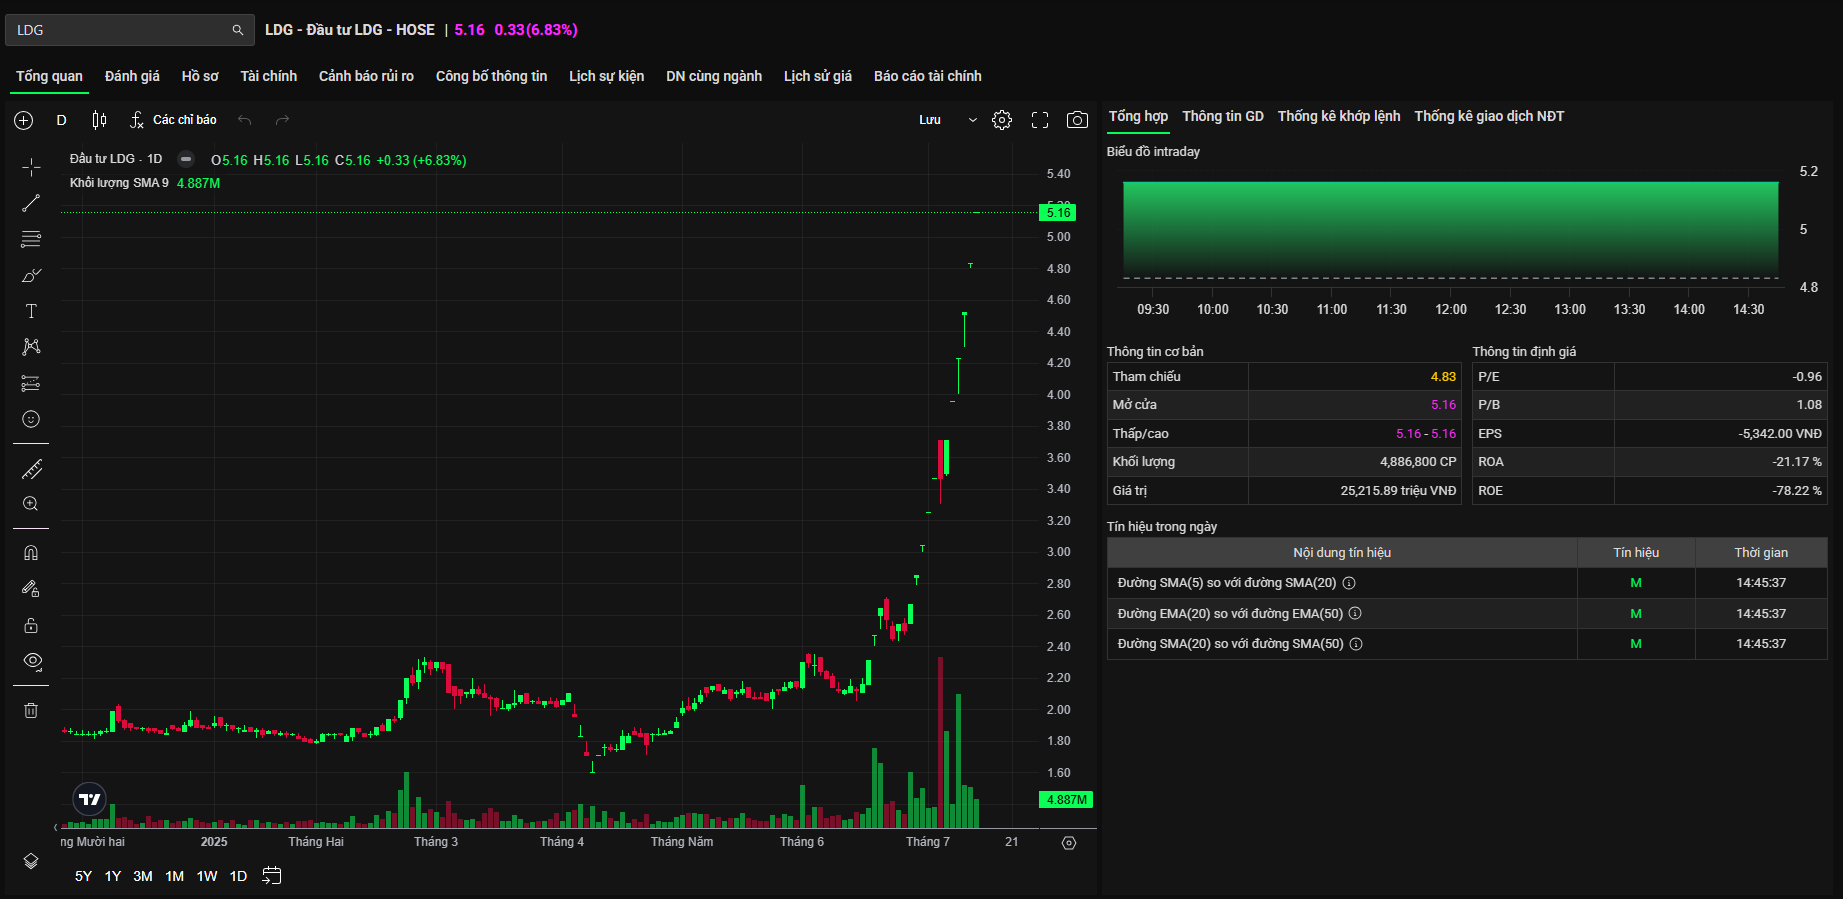Viewport: 1843px width, 899px height.
Task: Expand the Lưu save dropdown arrow
Action: 972,120
